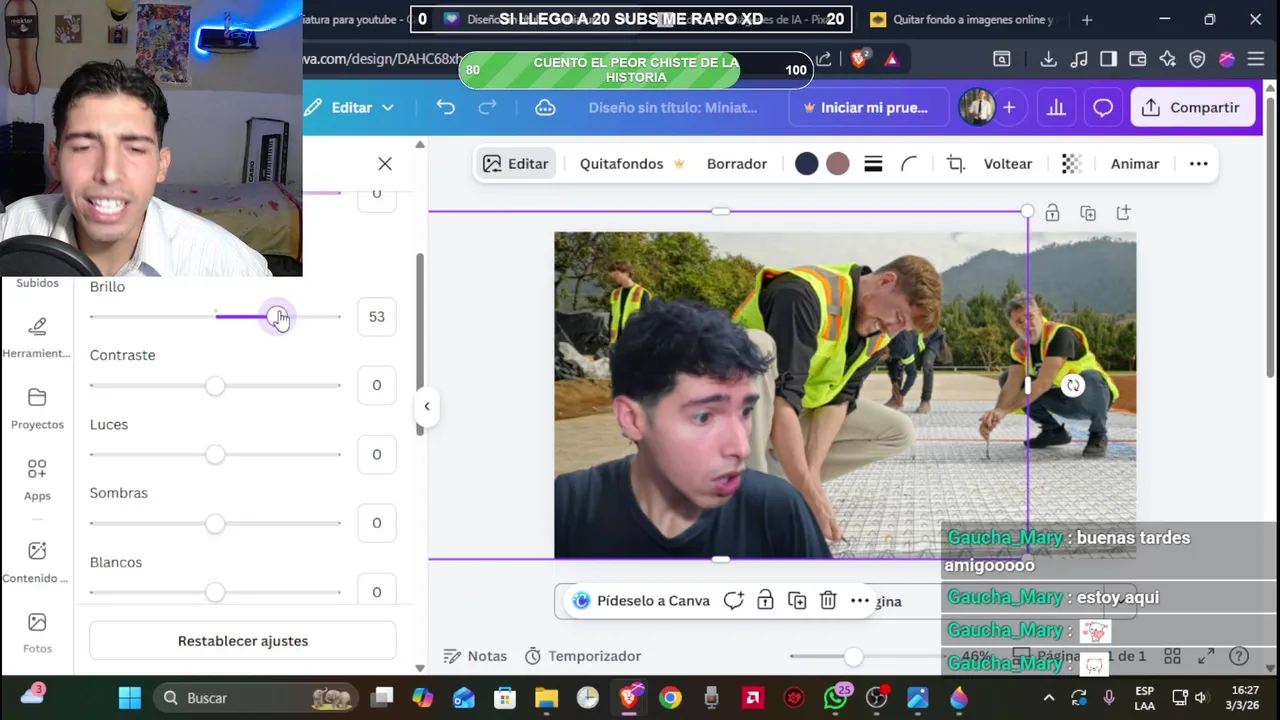Toggle the Brave sidebar panel icon

point(1108,59)
